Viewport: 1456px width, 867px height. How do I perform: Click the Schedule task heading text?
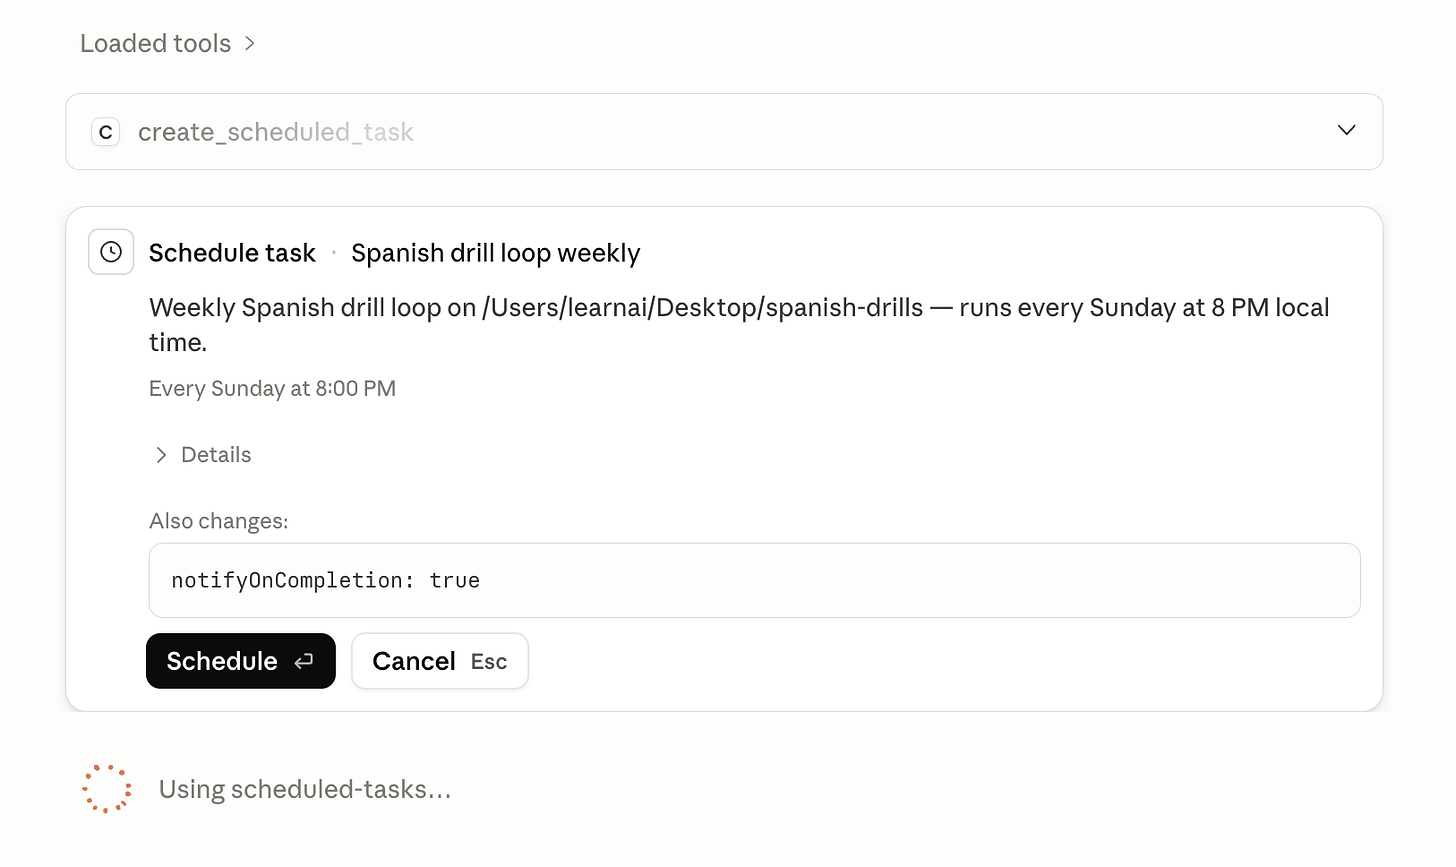pyautogui.click(x=232, y=253)
